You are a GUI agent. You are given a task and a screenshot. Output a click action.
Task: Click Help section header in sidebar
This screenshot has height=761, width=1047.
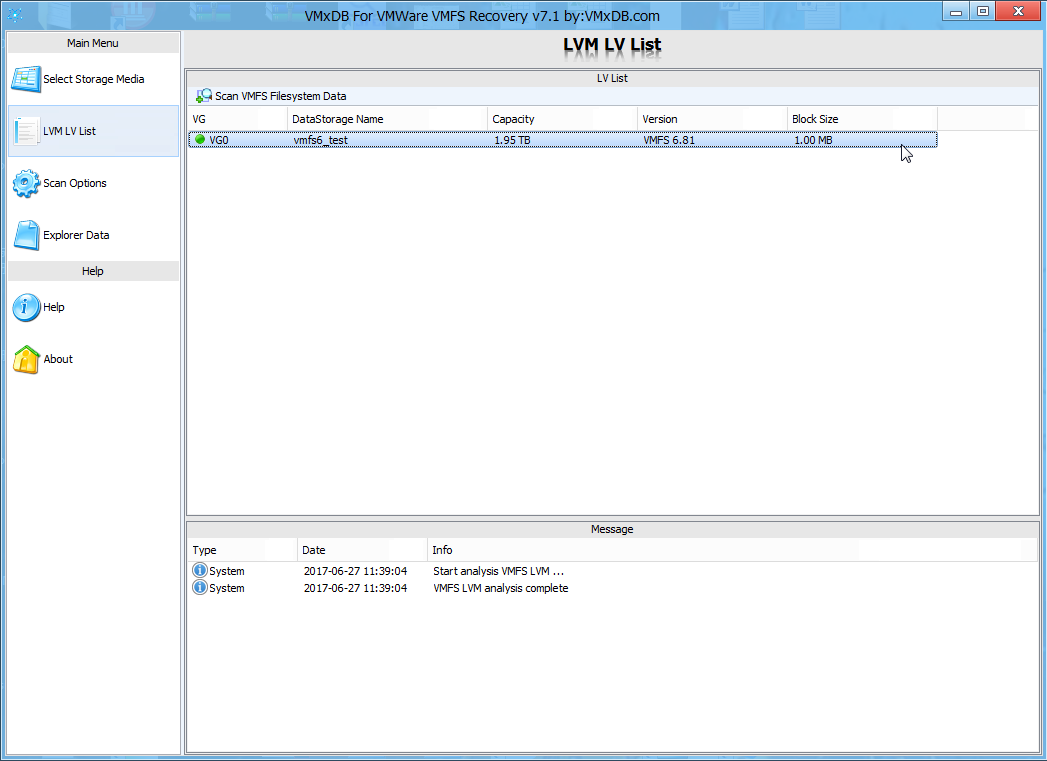point(93,271)
